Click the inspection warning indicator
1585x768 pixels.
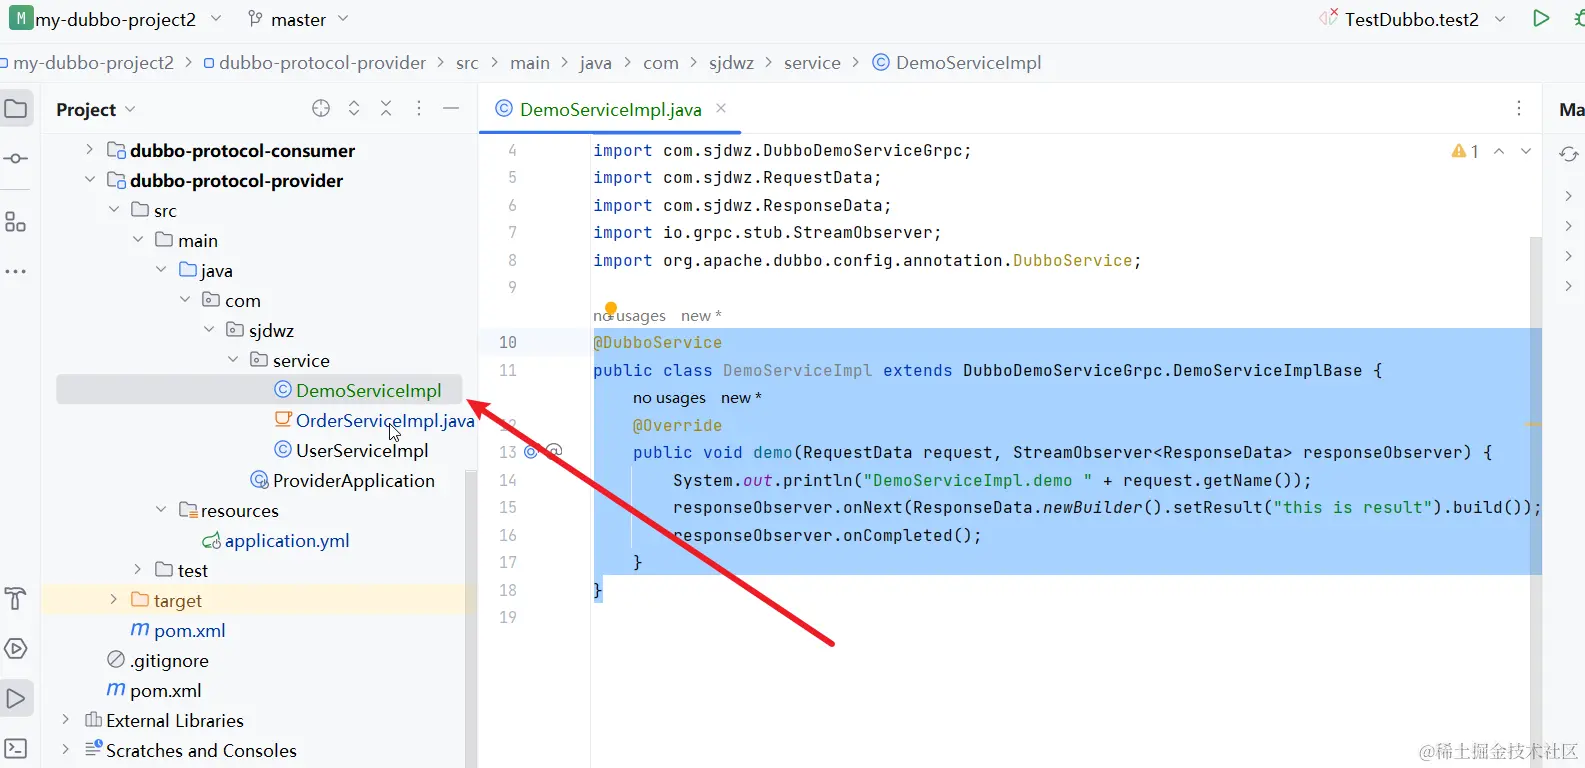pyautogui.click(x=1465, y=151)
